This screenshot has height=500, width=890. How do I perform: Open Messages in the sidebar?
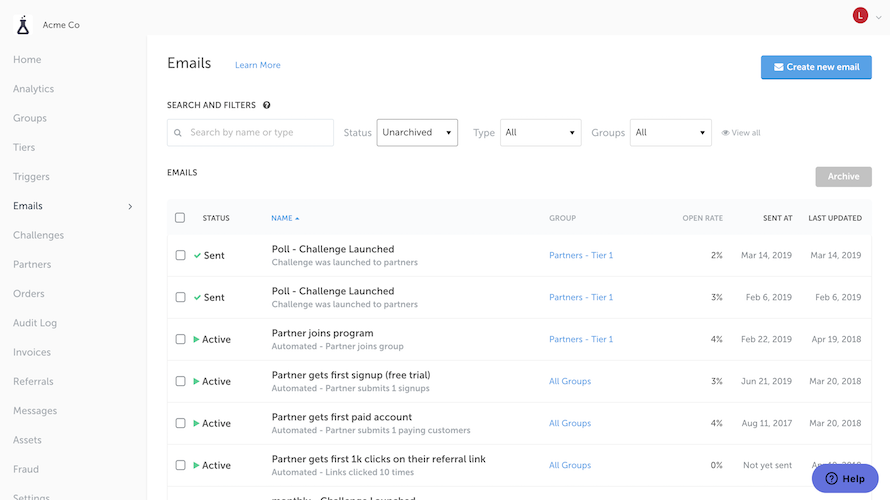tap(35, 411)
